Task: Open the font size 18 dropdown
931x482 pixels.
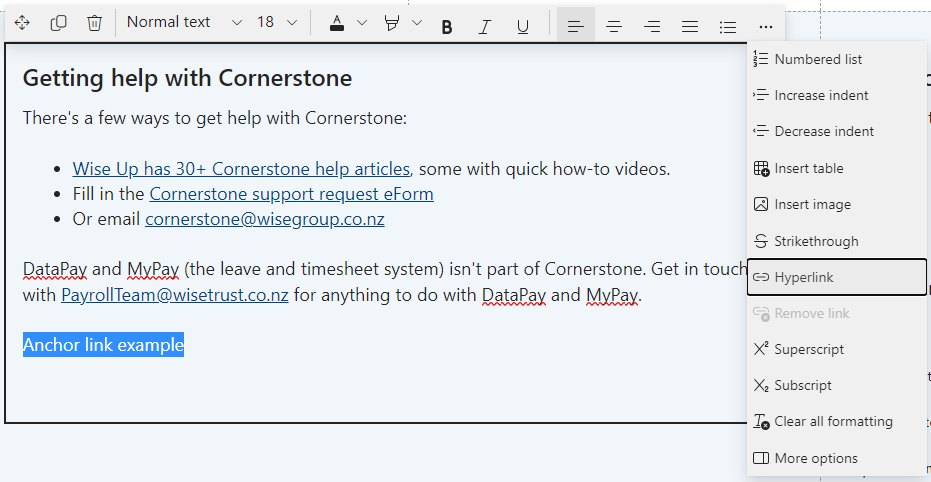Action: (277, 23)
